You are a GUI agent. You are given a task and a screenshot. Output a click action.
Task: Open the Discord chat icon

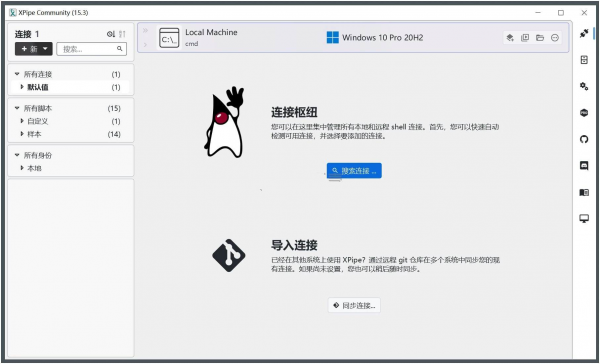tap(584, 166)
